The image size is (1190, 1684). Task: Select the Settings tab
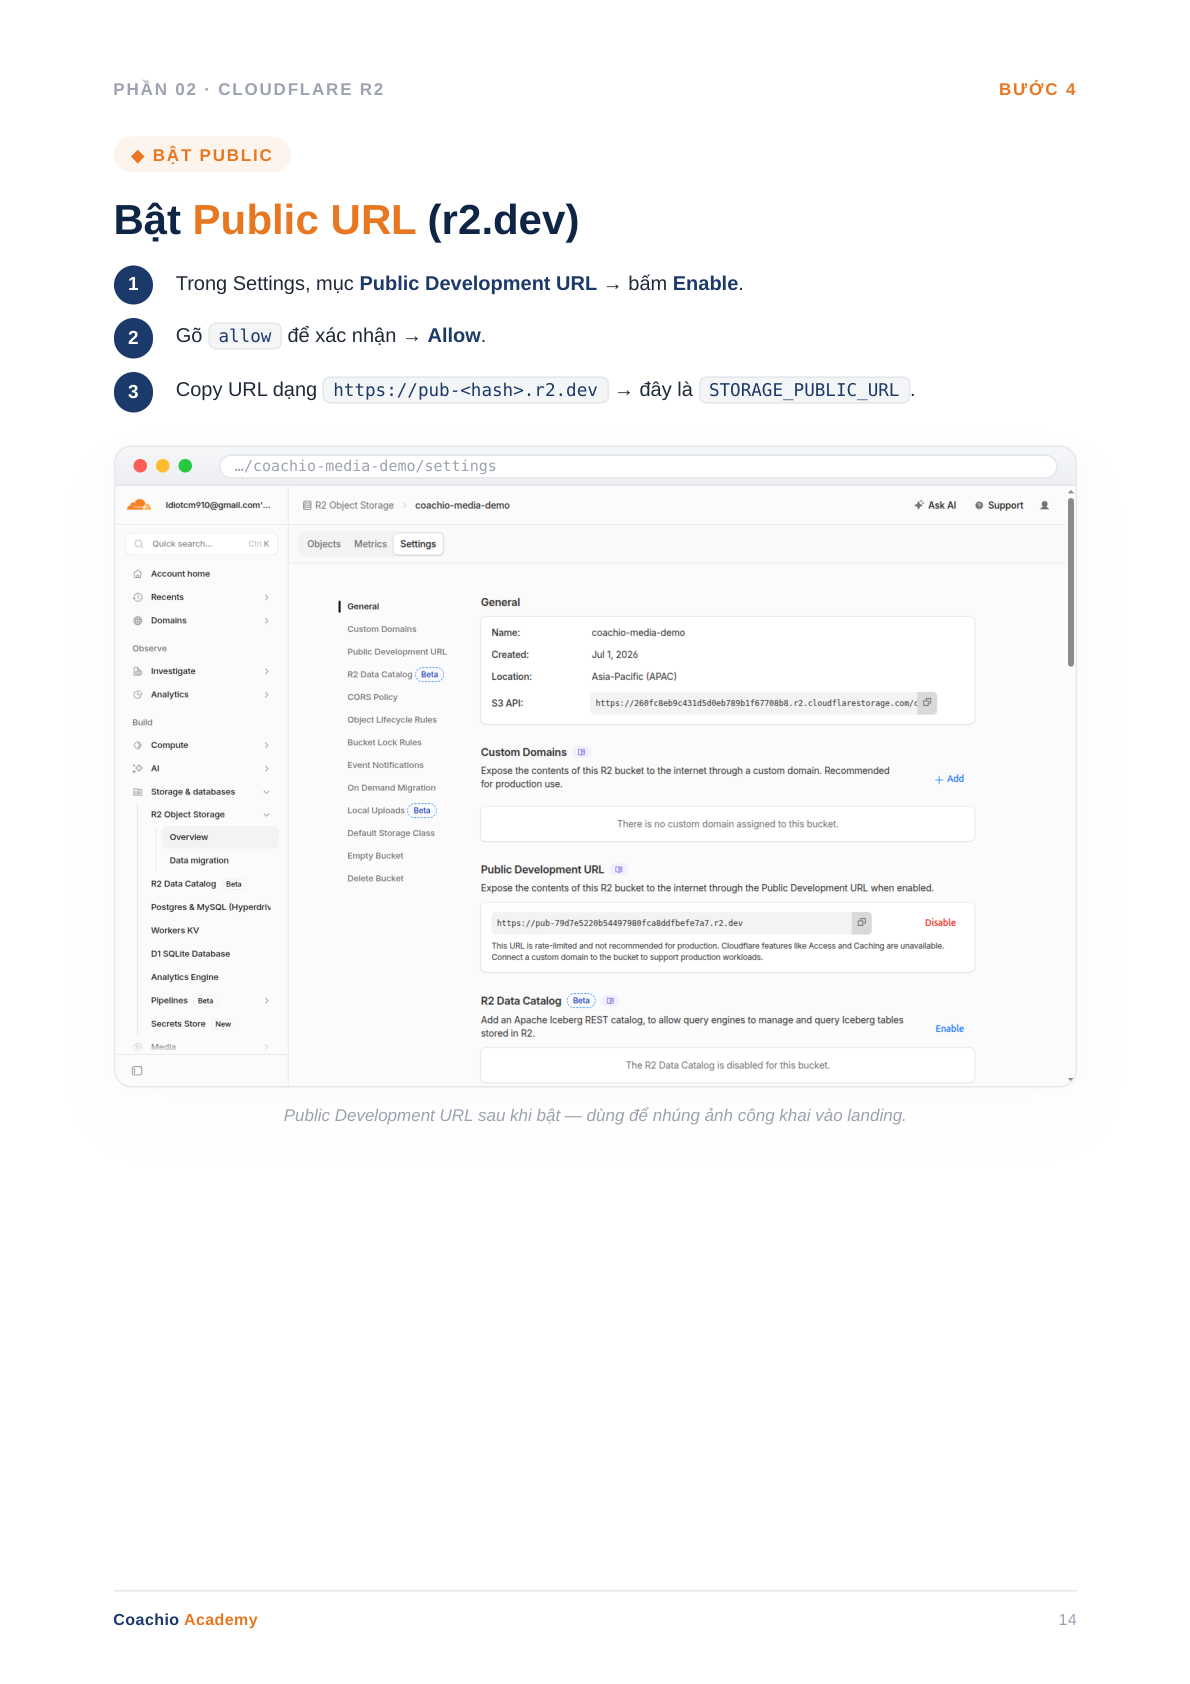click(x=418, y=544)
